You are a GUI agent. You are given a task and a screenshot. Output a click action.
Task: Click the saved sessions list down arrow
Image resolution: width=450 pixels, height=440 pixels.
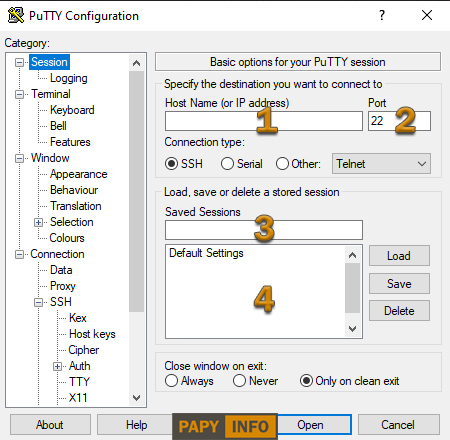(x=352, y=329)
